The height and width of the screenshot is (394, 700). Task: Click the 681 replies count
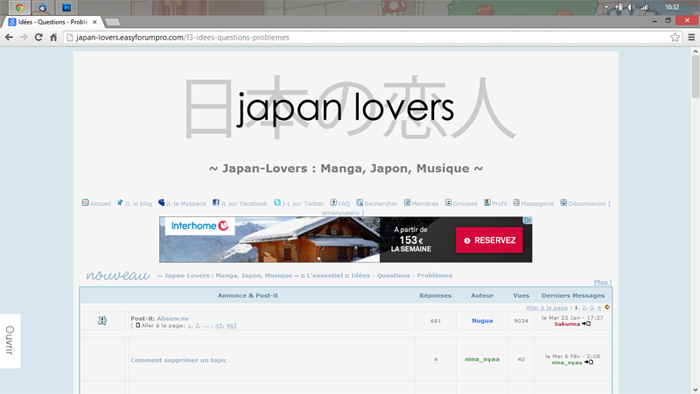coord(436,321)
